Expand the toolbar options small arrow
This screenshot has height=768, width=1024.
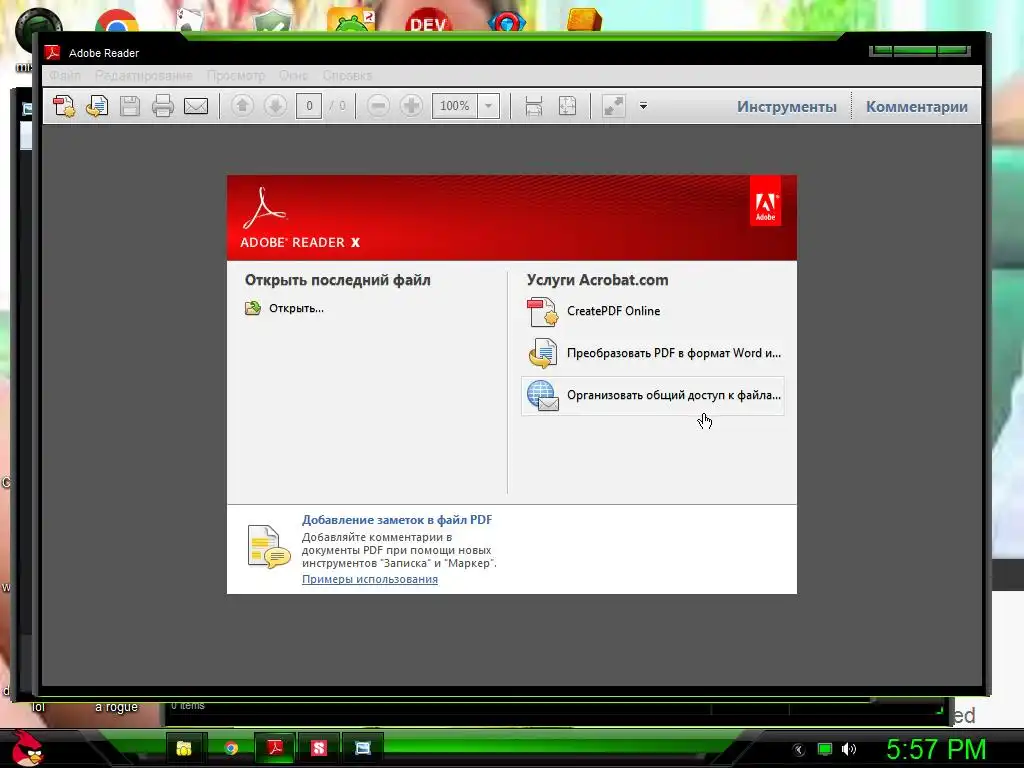tap(643, 106)
